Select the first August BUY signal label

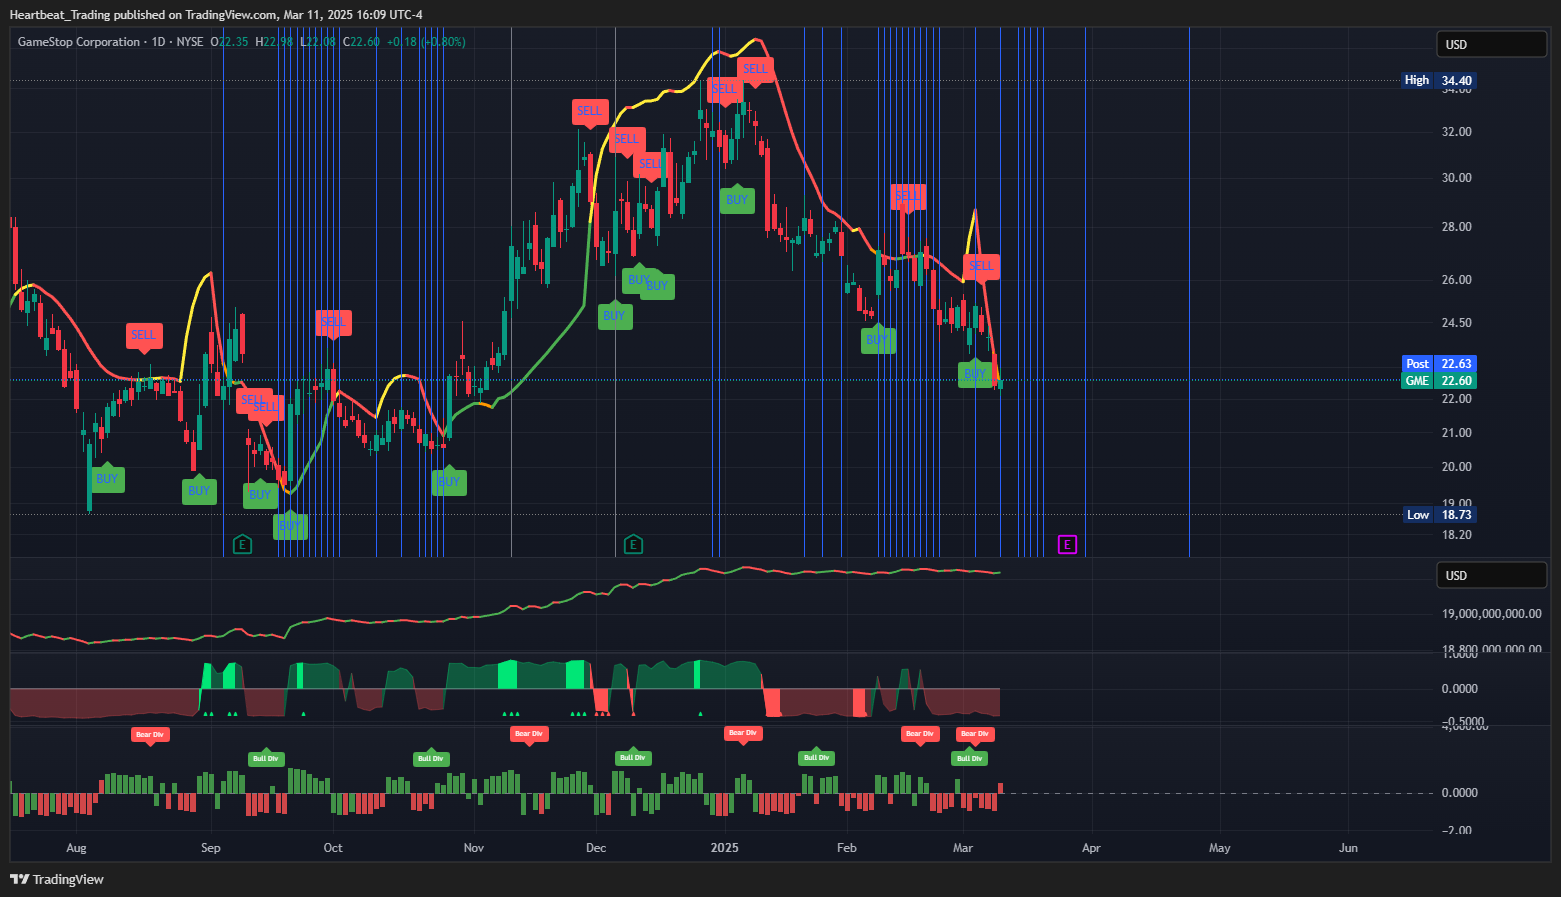coord(107,478)
